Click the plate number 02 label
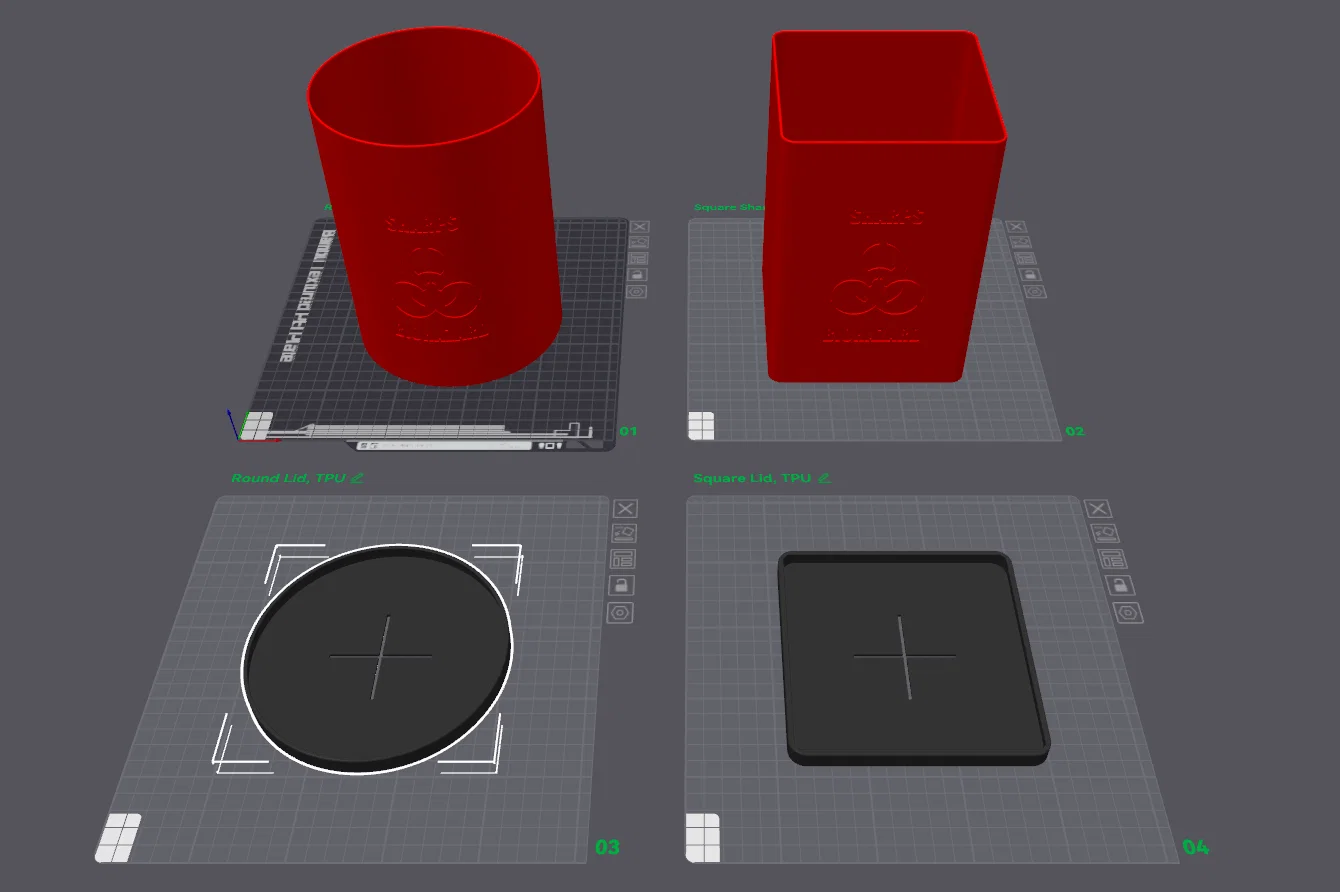This screenshot has width=1340, height=892. (x=1075, y=431)
